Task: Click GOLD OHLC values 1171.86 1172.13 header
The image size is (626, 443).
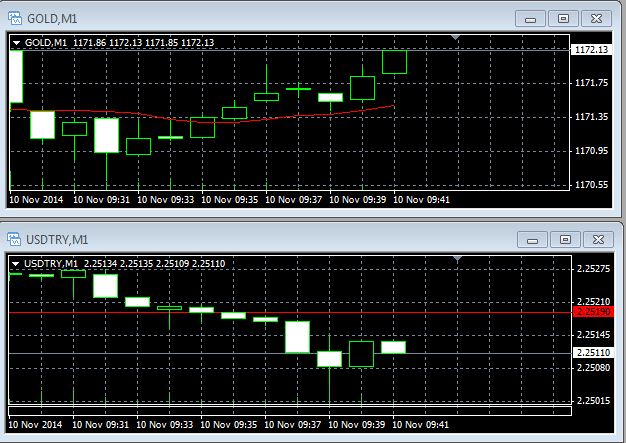Action: point(144,43)
